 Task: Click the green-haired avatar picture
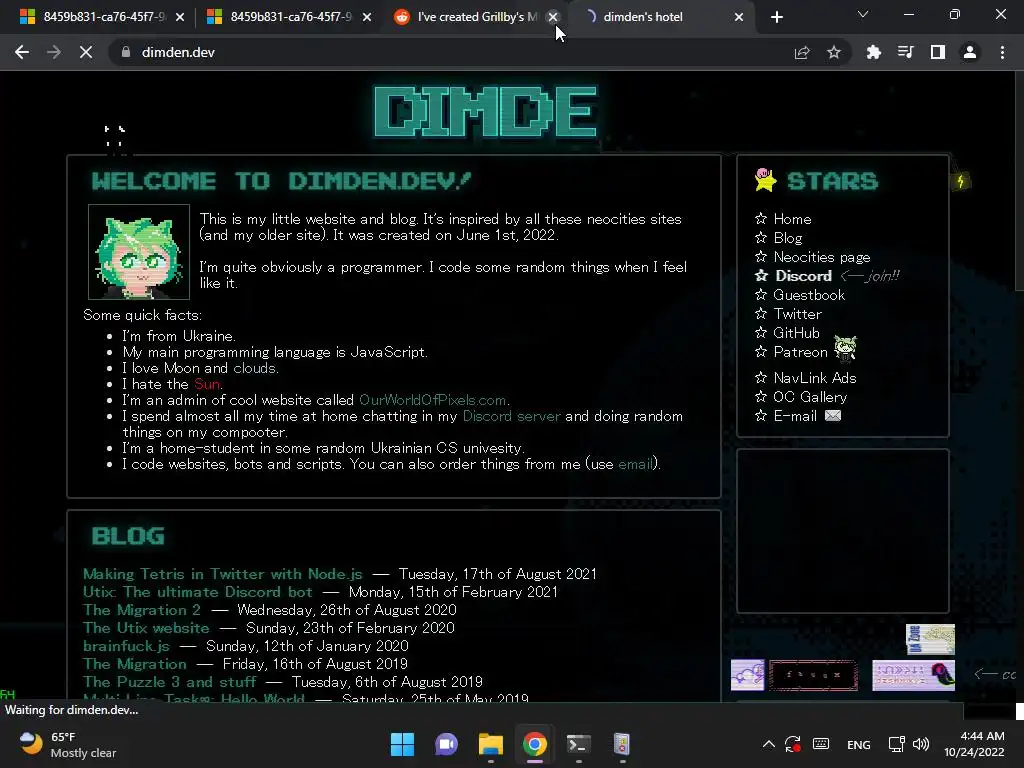[139, 251]
